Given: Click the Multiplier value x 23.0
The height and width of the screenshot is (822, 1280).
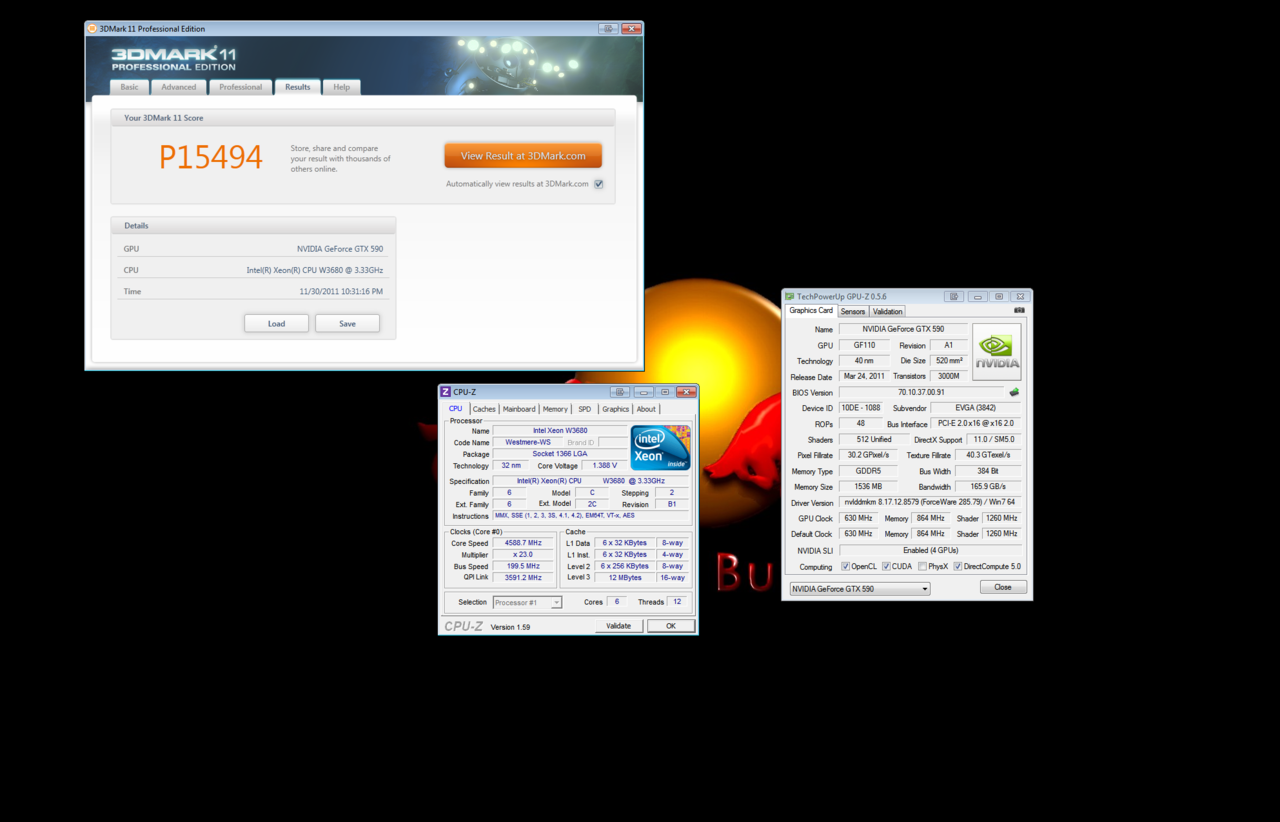Looking at the screenshot, I should click(523, 555).
